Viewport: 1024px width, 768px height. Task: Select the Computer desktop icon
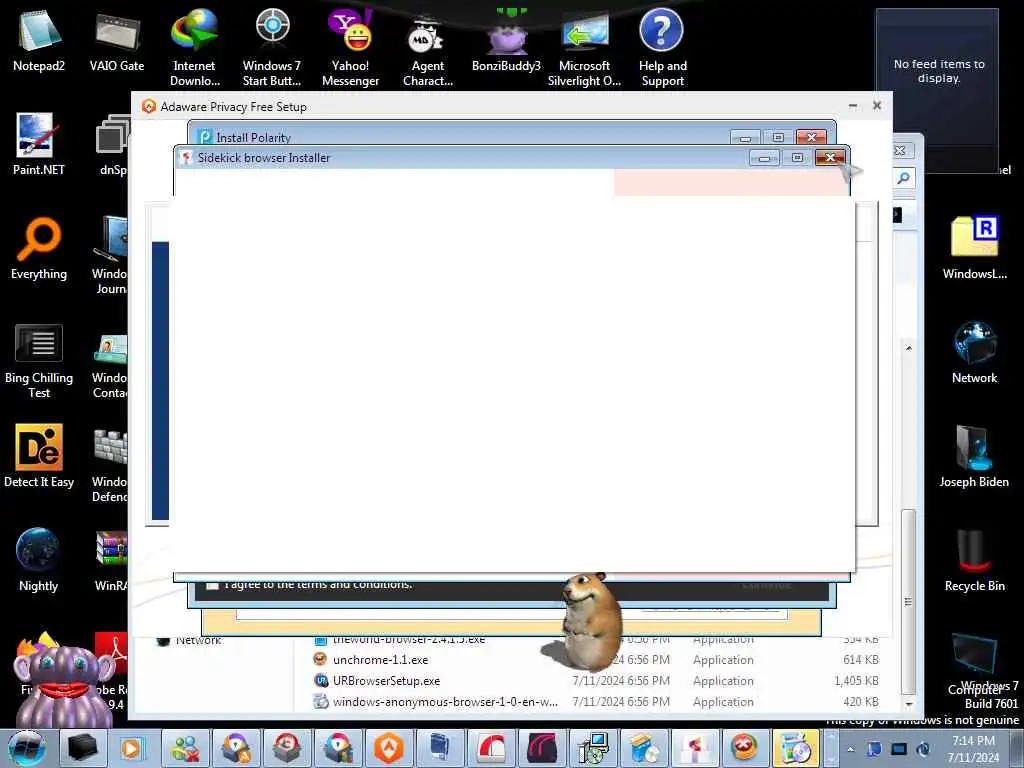pos(973,663)
